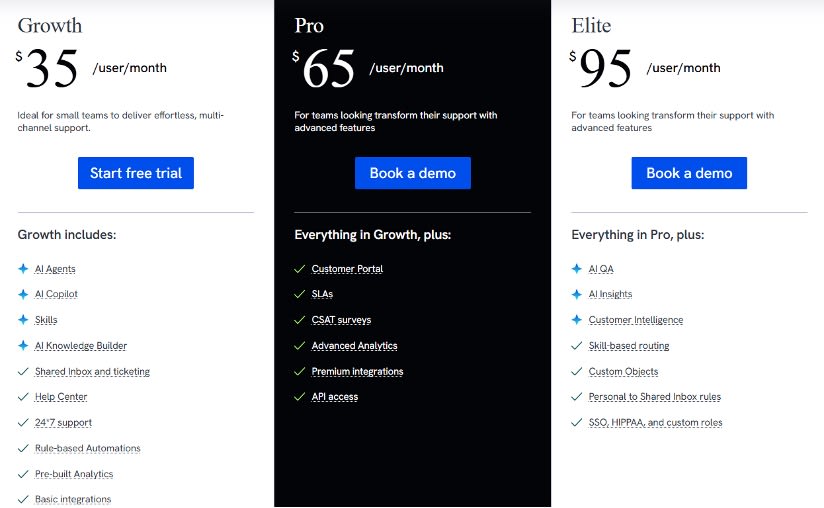
Task: Click the sparkle icon next to AI Copilot
Action: click(23, 294)
